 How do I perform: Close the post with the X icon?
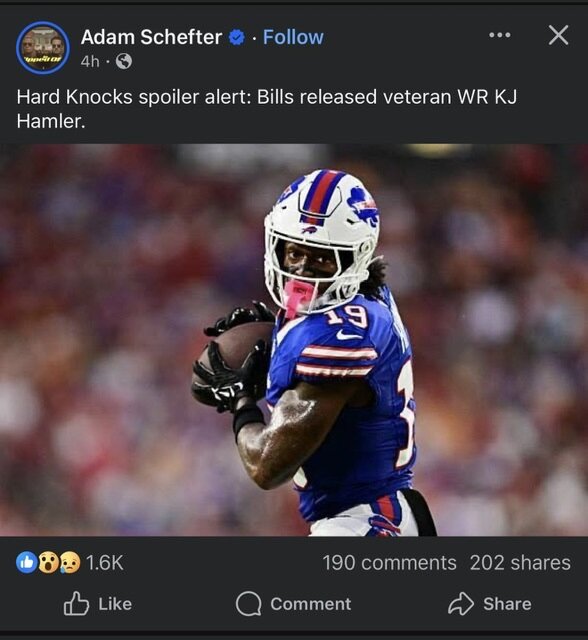point(558,35)
